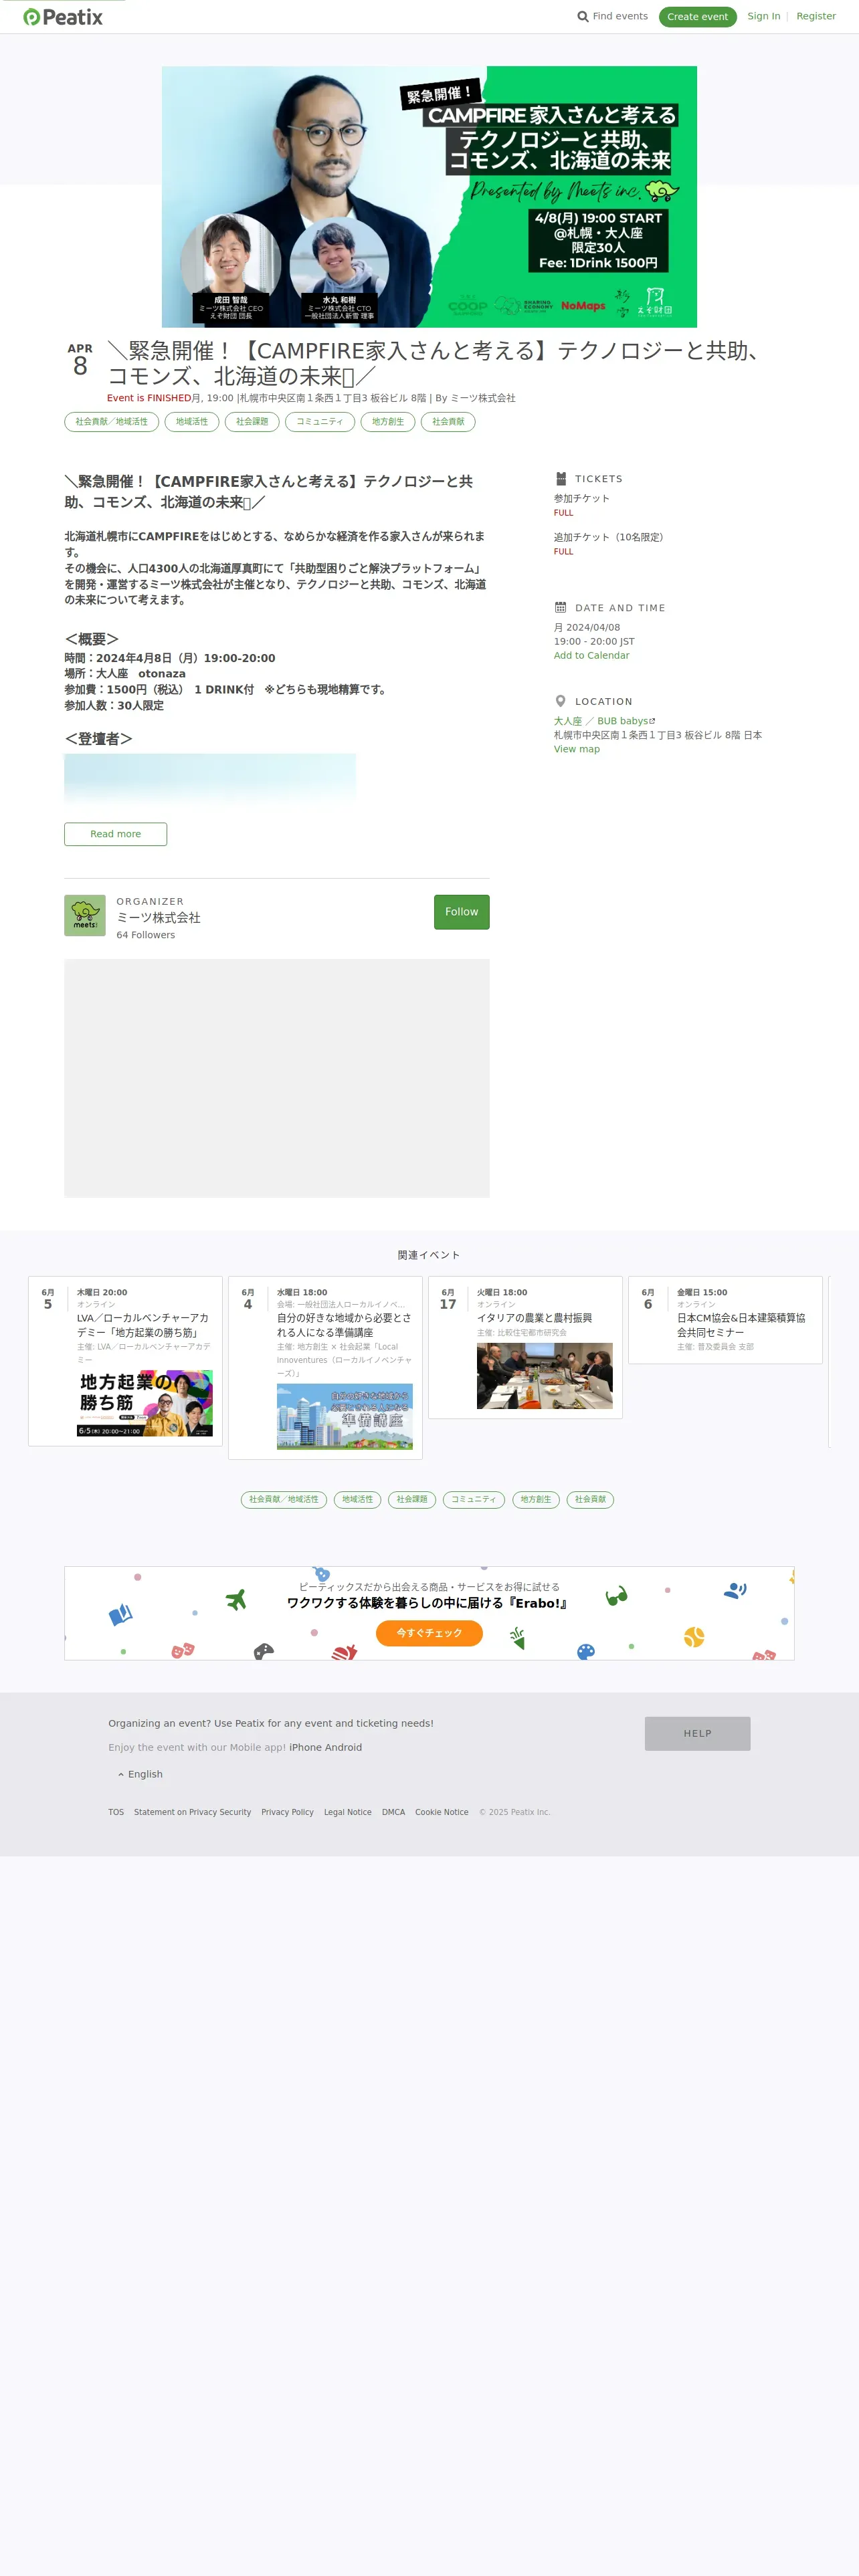
Task: Select the lower 社会課題 tag
Action: [412, 1499]
